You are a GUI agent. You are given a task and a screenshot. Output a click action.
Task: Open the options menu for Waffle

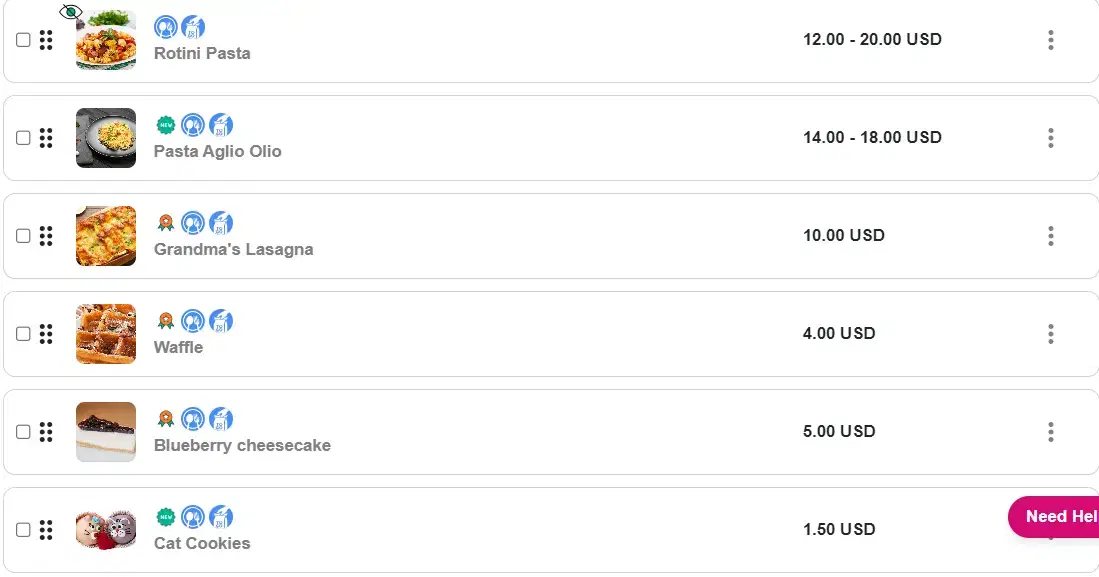point(1050,334)
